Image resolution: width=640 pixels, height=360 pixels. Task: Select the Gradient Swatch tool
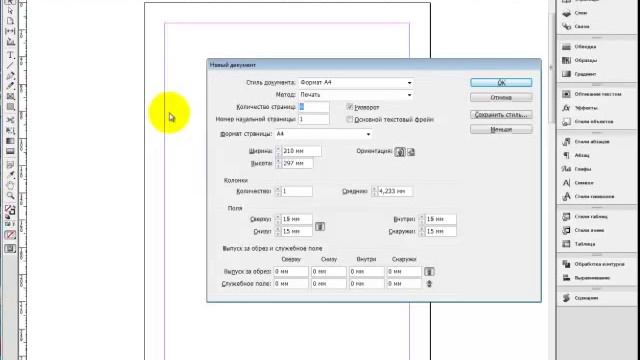(10, 141)
